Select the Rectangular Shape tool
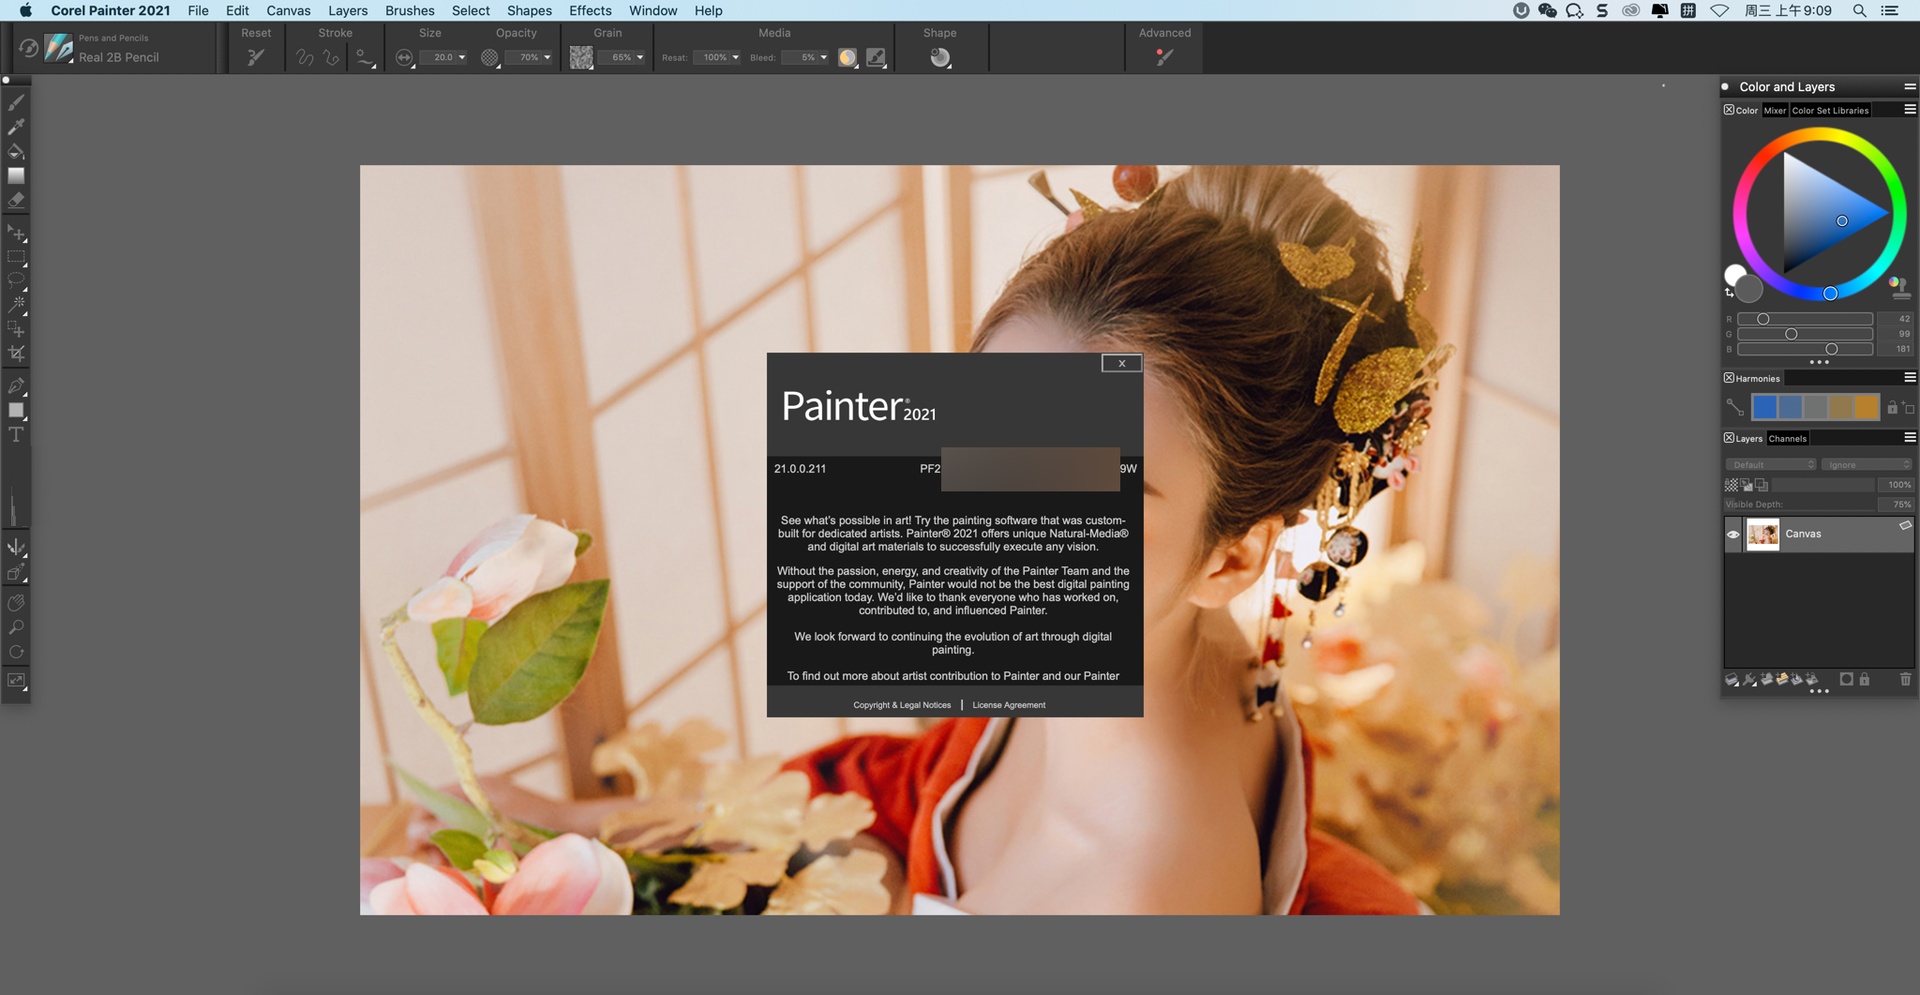Viewport: 1920px width, 995px height. pos(16,410)
